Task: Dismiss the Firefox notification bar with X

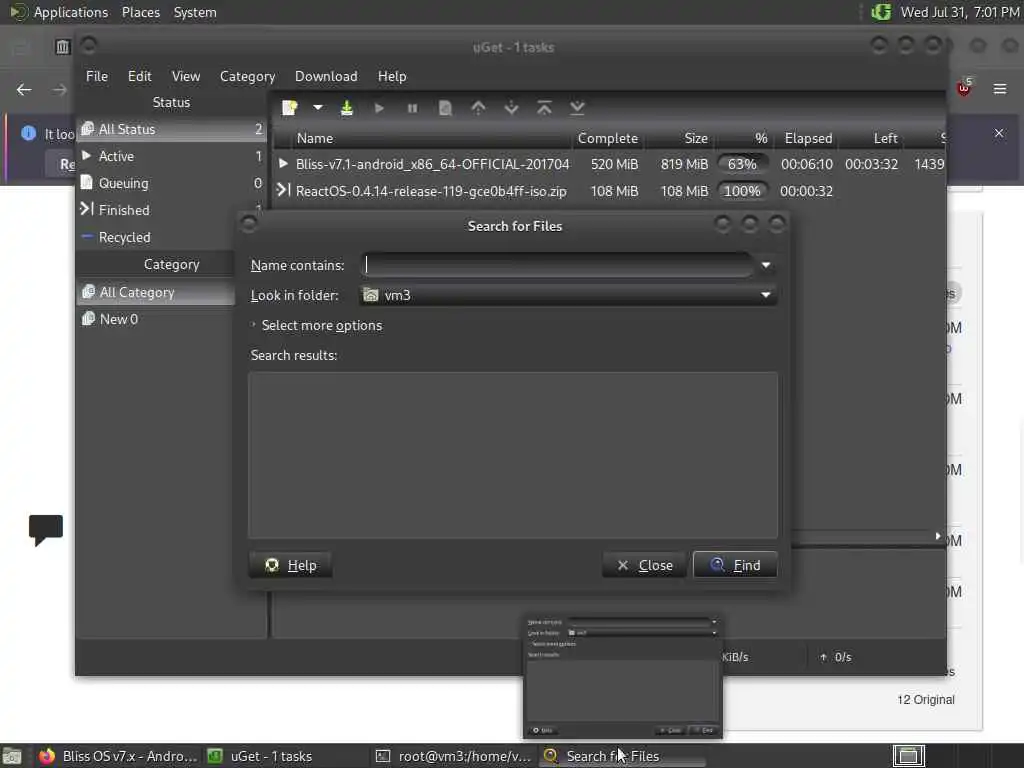Action: click(999, 133)
